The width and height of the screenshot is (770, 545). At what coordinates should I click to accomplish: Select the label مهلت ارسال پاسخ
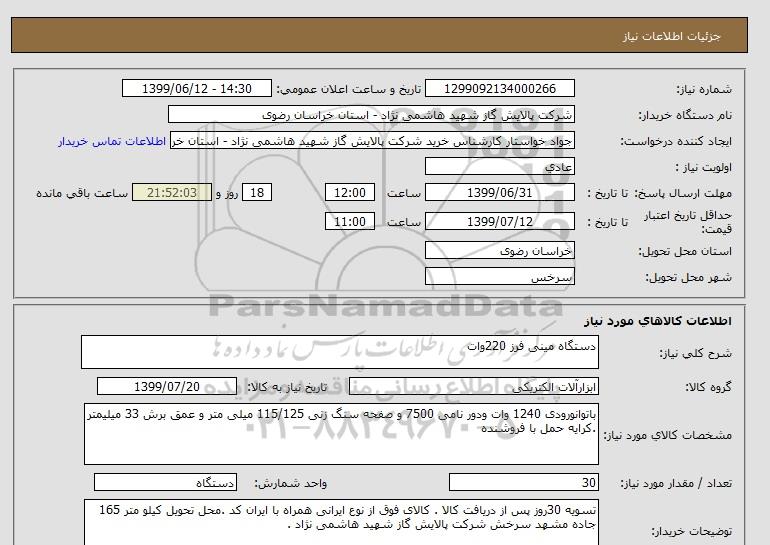pos(683,193)
